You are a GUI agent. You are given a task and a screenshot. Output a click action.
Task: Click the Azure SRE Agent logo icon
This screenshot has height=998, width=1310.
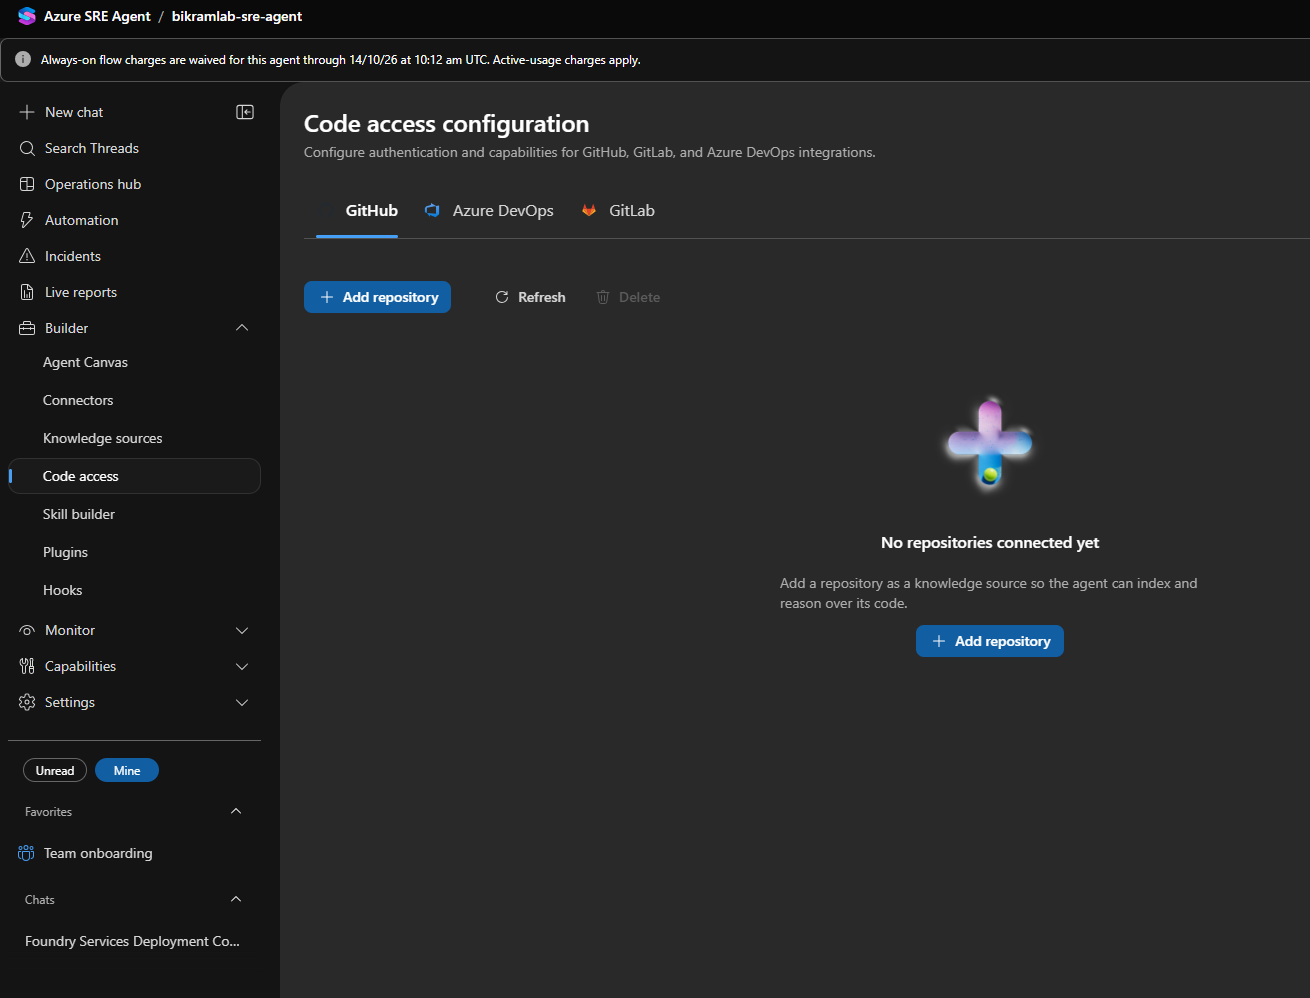pos(27,16)
